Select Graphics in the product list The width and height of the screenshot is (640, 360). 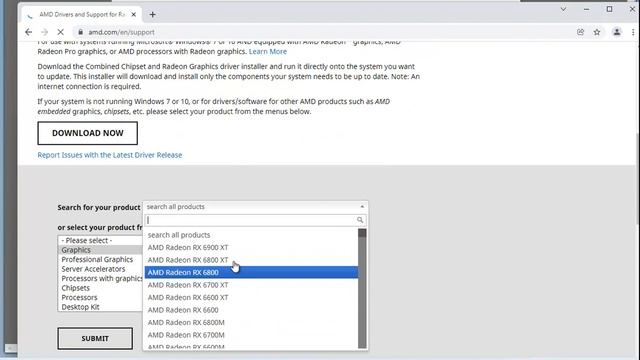[x=100, y=250]
